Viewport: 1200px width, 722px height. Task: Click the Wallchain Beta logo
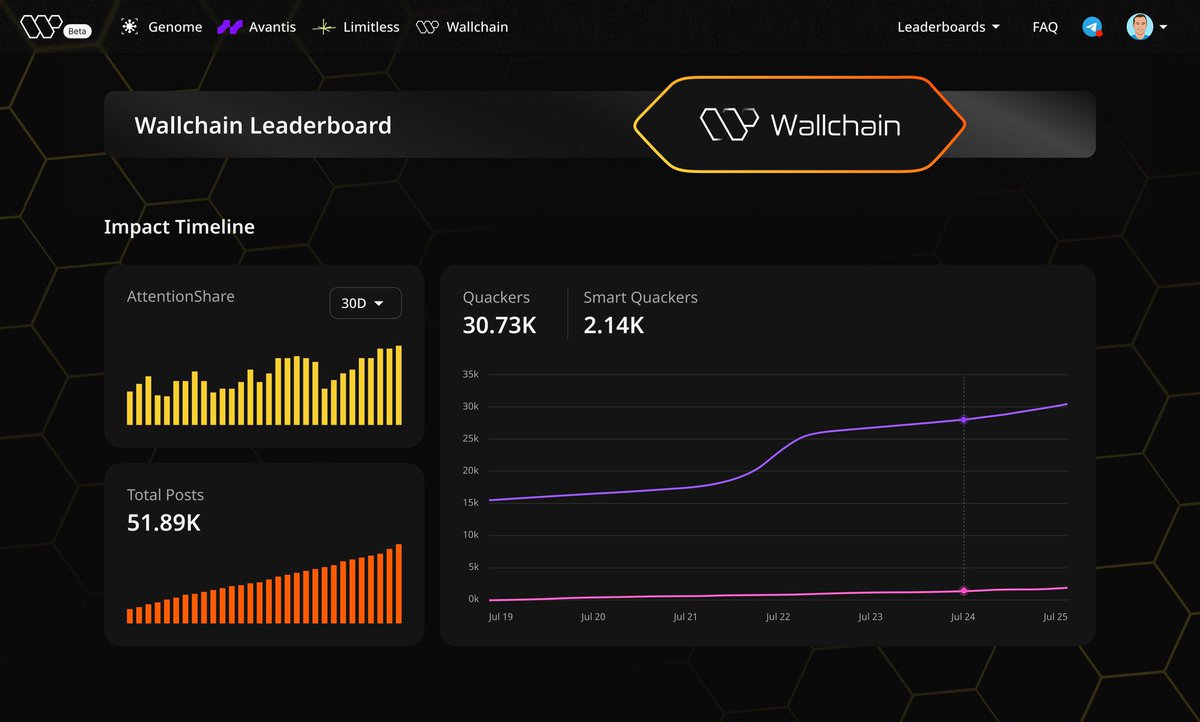pos(54,27)
